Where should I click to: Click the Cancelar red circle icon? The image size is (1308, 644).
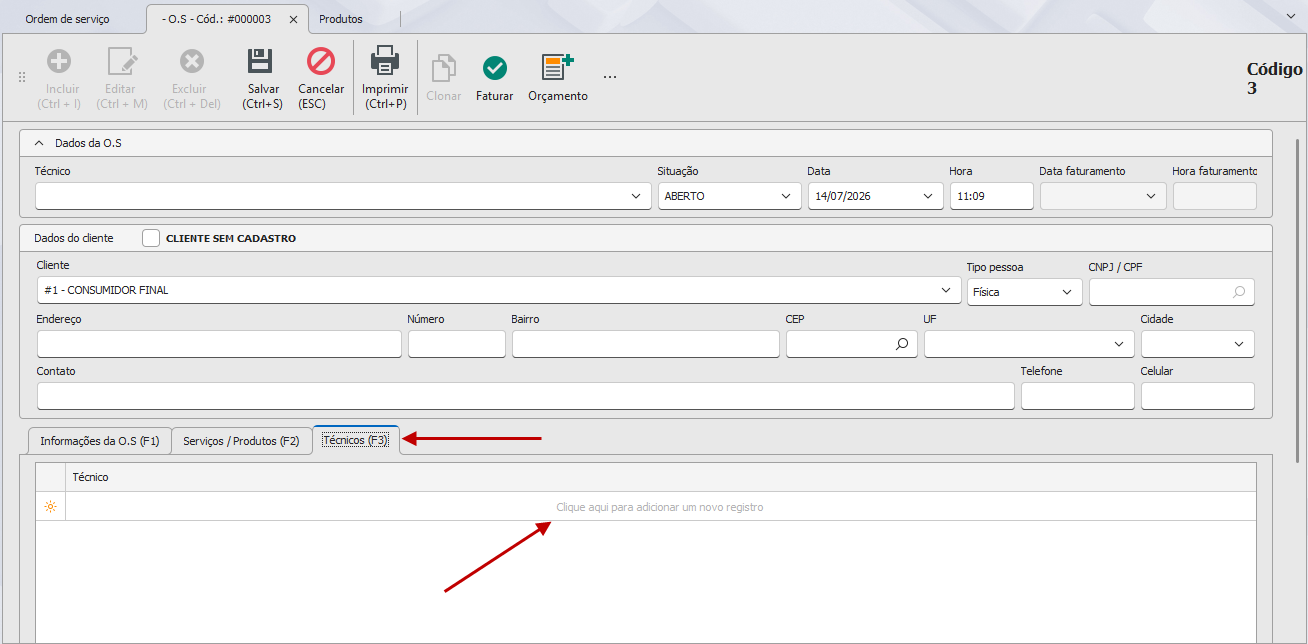pyautogui.click(x=321, y=62)
